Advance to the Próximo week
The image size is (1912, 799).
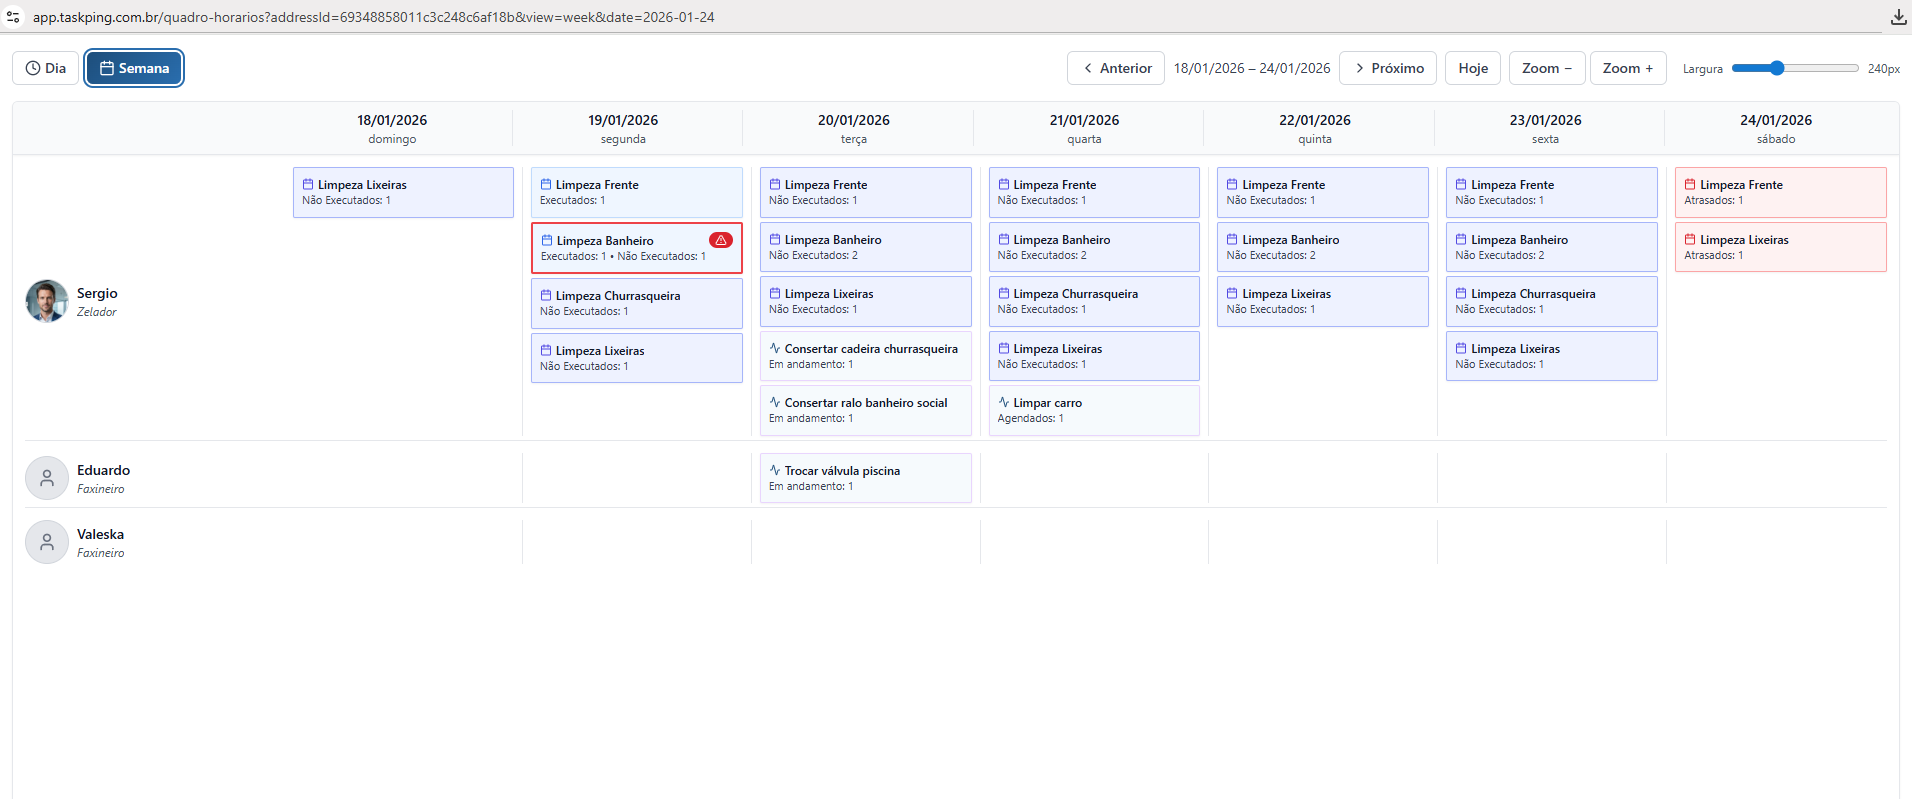(1388, 68)
